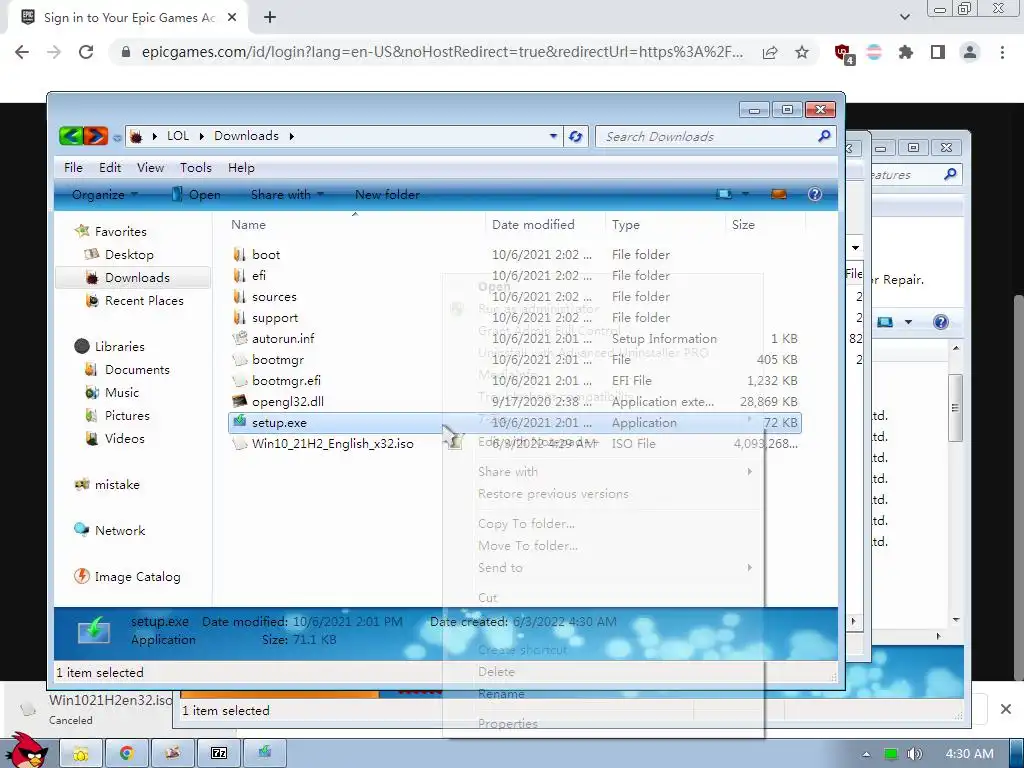
Task: Choose Delete in the context menu
Action: 496,671
